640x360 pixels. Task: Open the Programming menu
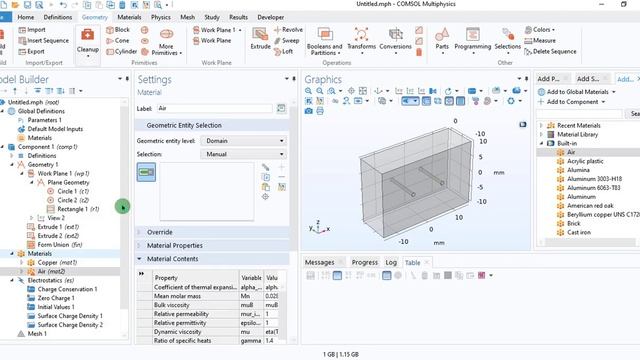click(x=473, y=41)
